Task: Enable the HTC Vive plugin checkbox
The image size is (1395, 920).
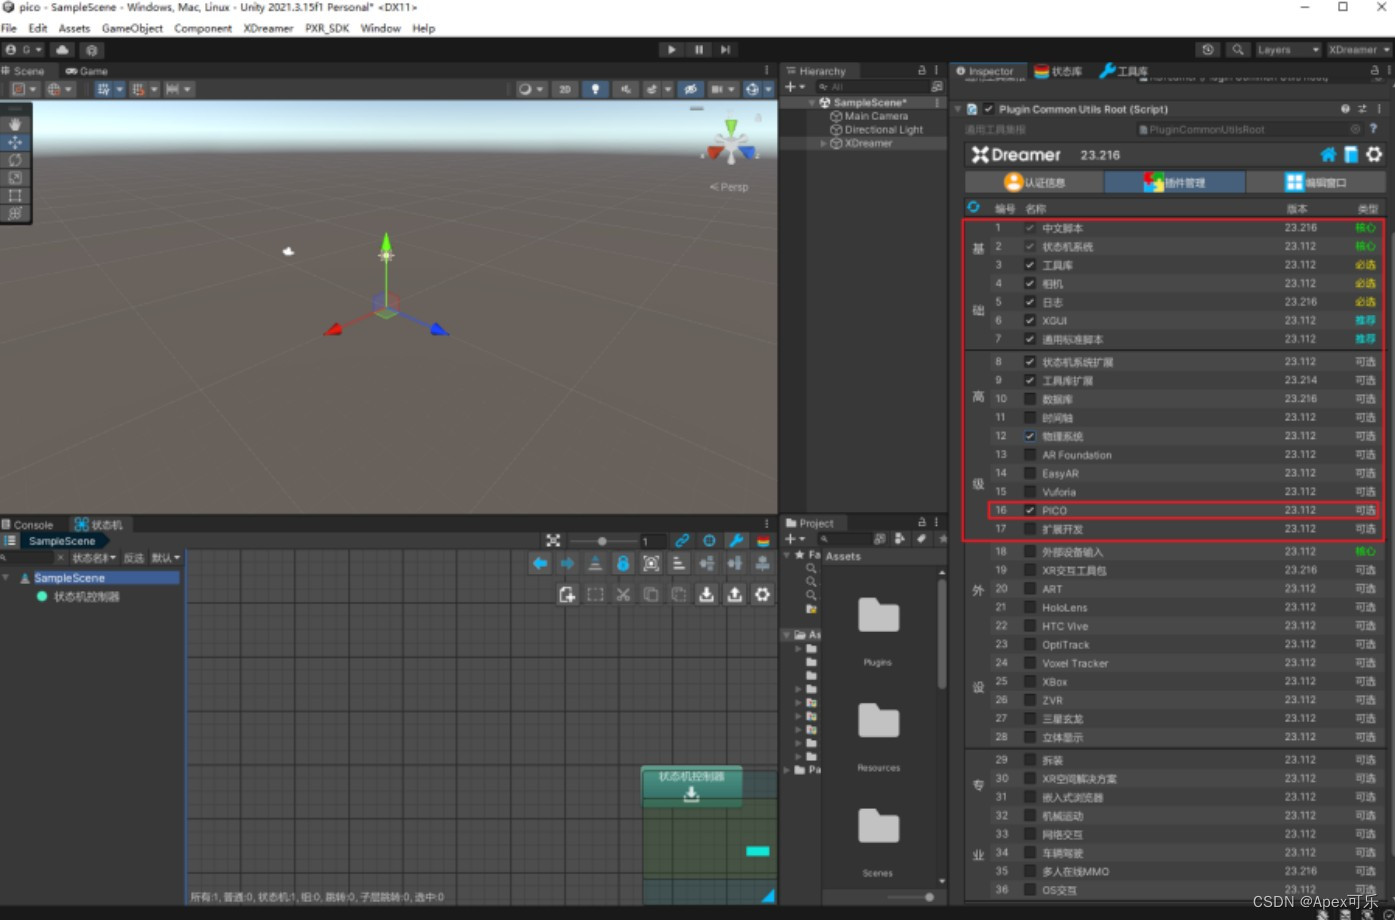Action: [1030, 626]
